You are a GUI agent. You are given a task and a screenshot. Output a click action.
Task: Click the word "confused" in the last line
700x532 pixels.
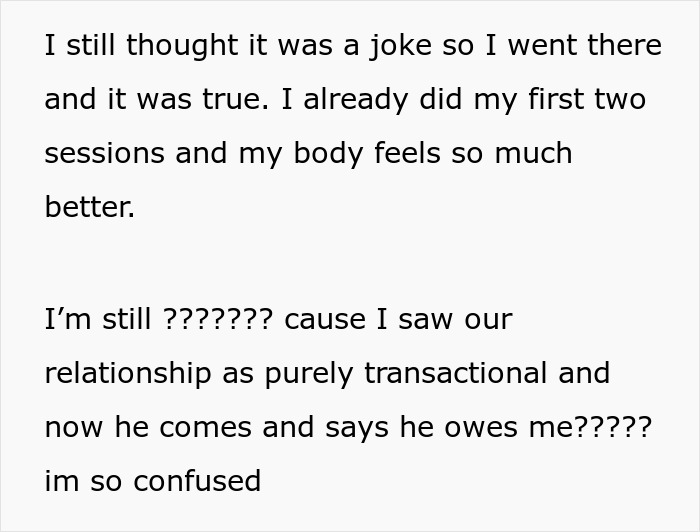[197, 482]
